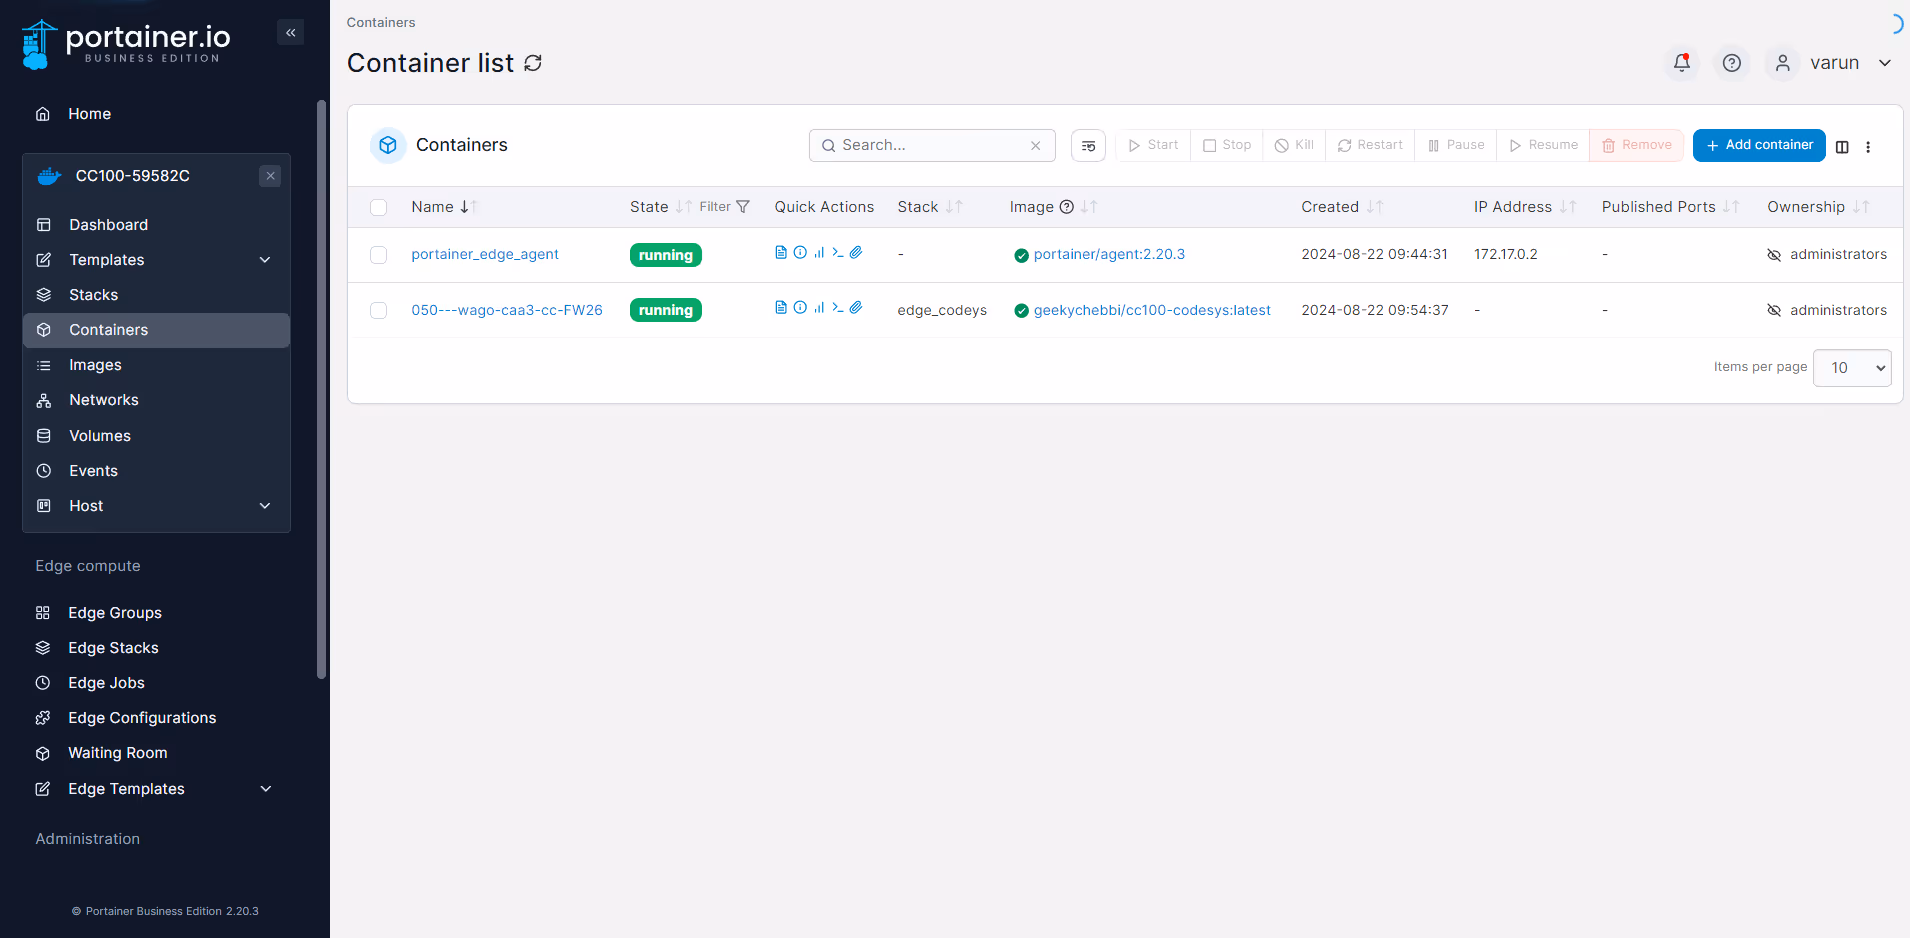Open the varun user dropdown
1910x938 pixels.
pyautogui.click(x=1850, y=63)
